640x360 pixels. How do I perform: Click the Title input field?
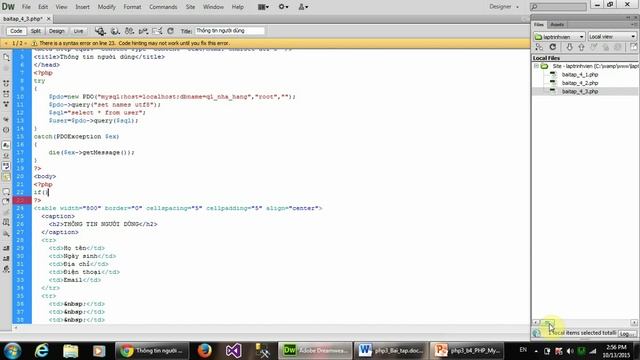click(x=229, y=31)
